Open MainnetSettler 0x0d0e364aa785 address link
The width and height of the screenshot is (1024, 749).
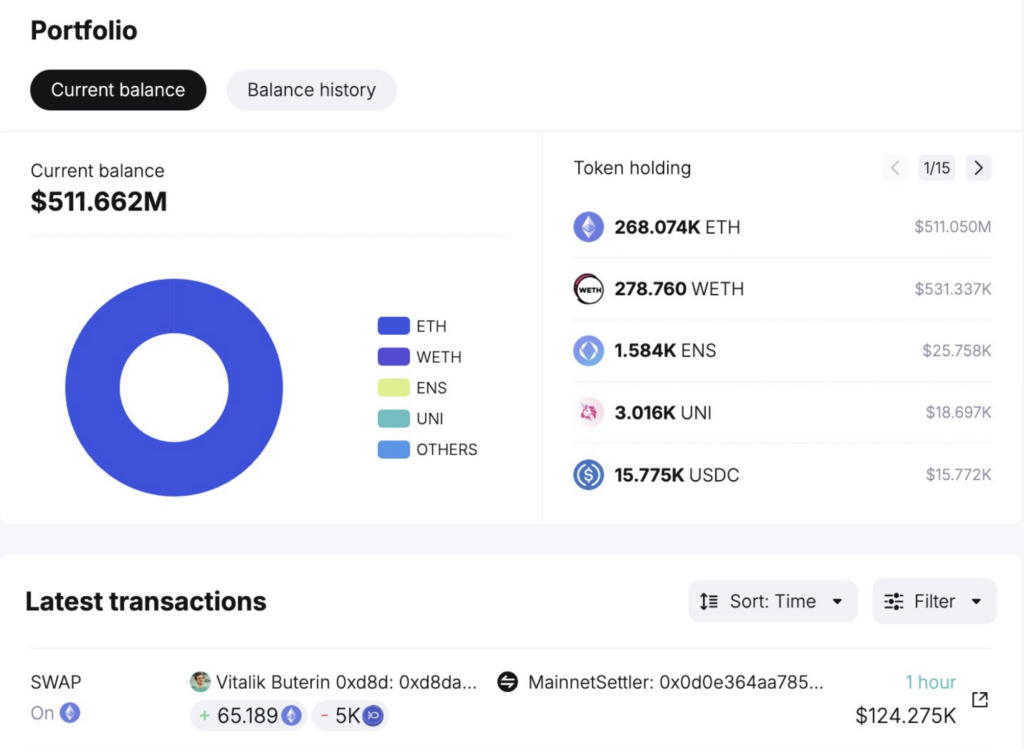point(675,682)
